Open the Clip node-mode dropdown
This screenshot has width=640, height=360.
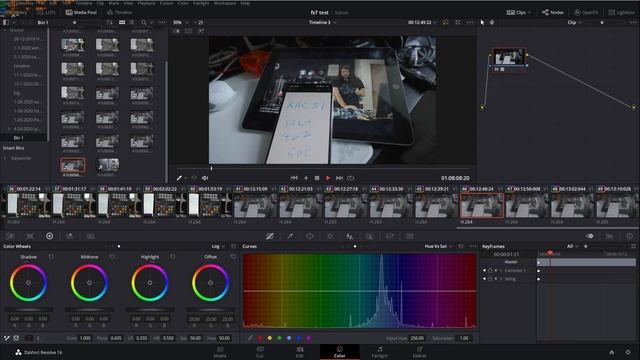(x=574, y=22)
